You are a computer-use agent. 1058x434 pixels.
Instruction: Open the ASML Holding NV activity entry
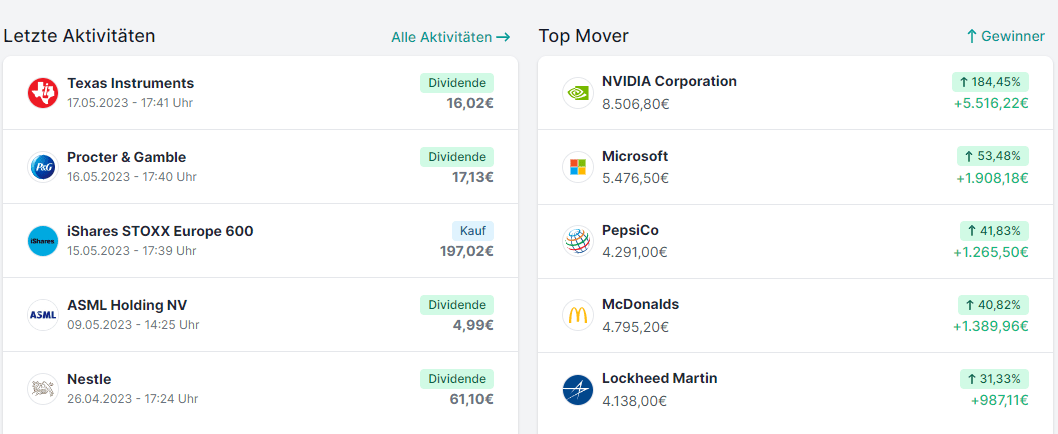click(260, 315)
